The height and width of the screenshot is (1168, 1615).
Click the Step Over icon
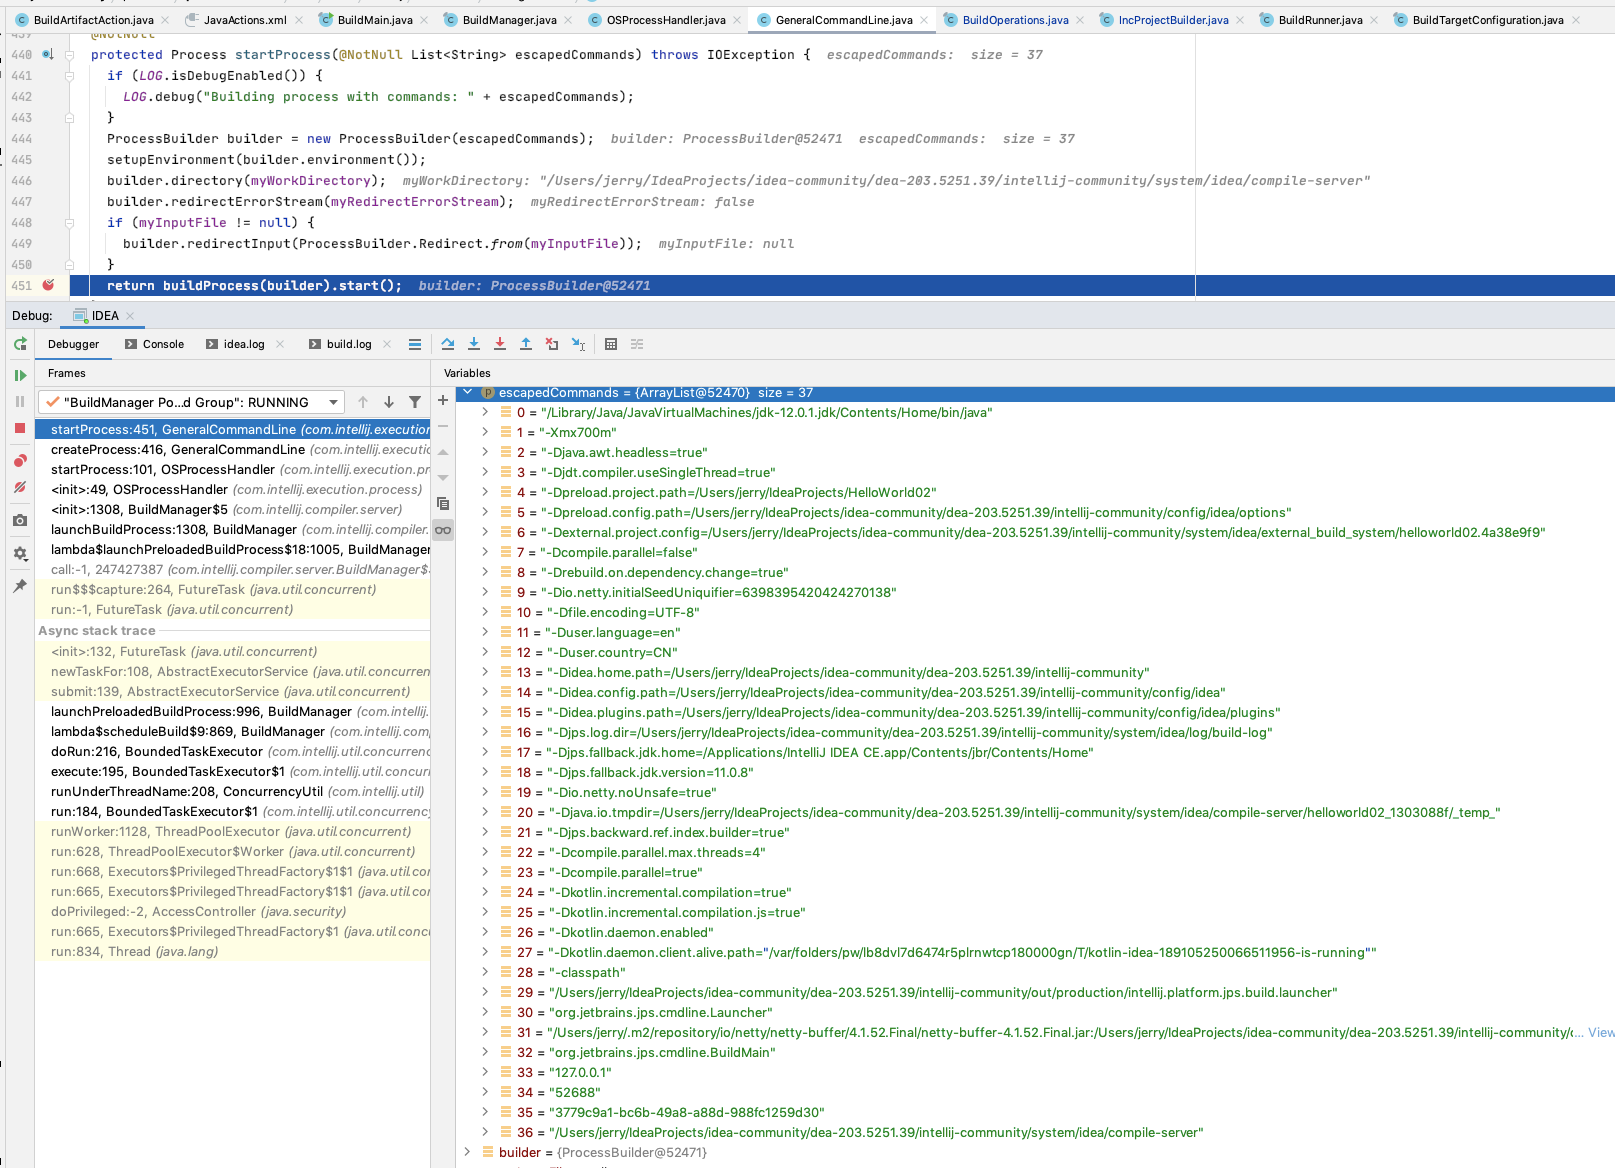(x=448, y=344)
